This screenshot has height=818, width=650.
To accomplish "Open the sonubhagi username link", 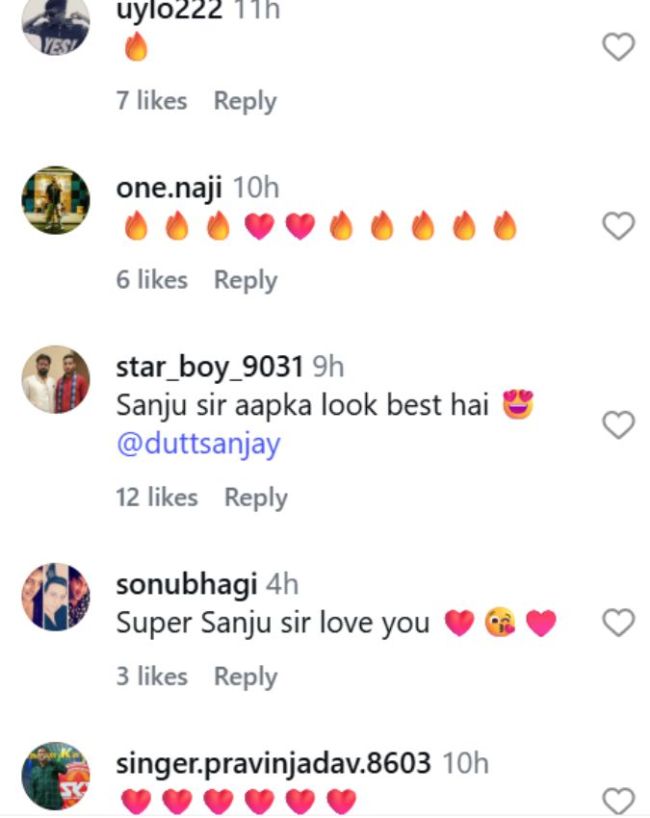I will [x=187, y=584].
